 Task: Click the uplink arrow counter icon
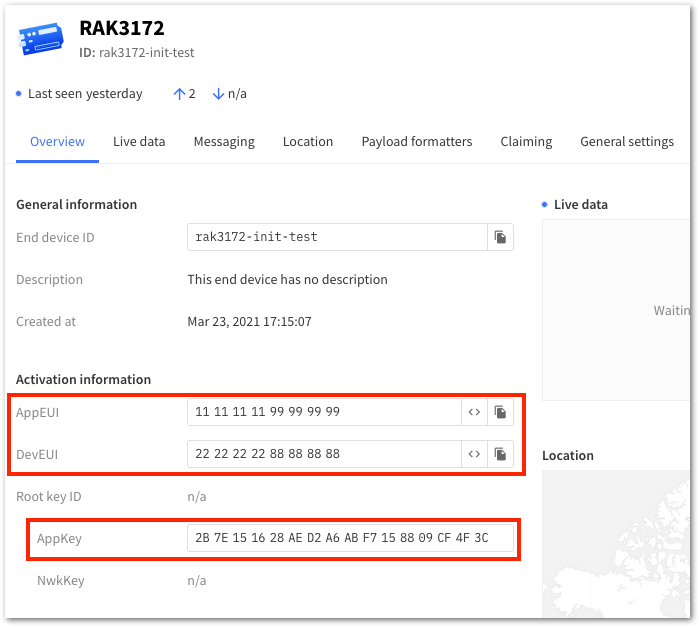[x=179, y=94]
